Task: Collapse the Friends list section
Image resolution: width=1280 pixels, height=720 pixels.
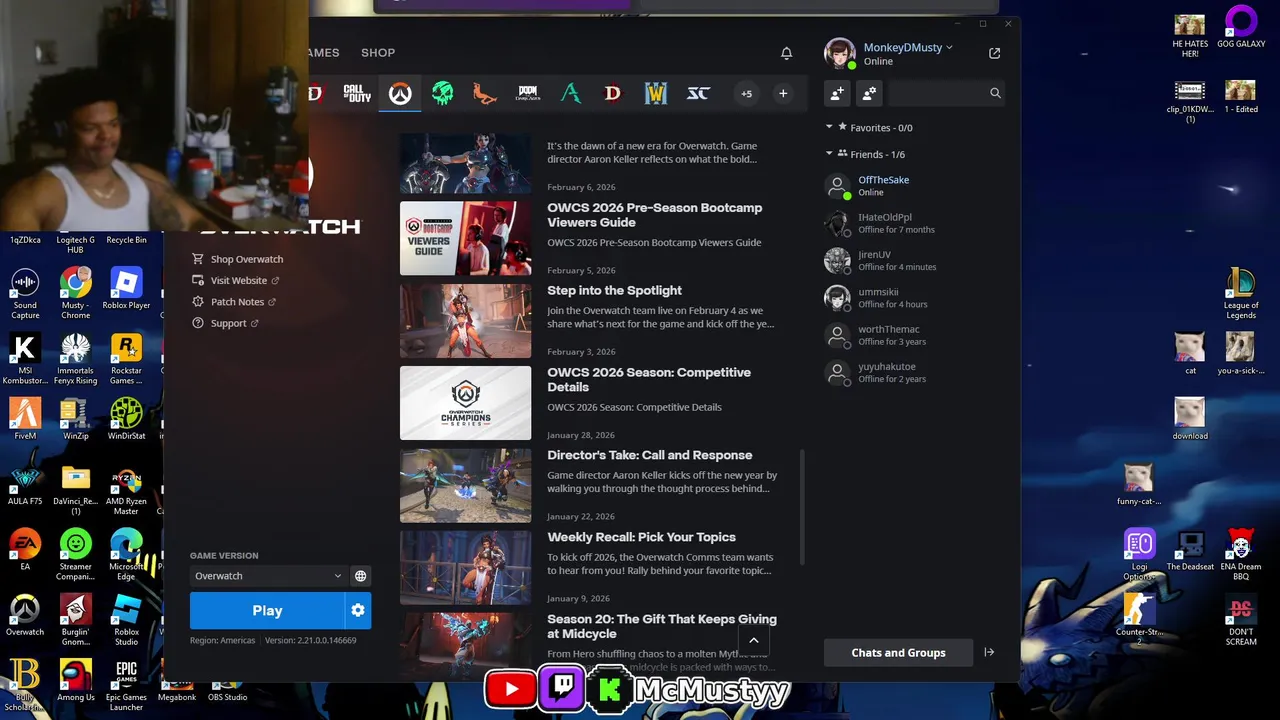Action: click(829, 154)
